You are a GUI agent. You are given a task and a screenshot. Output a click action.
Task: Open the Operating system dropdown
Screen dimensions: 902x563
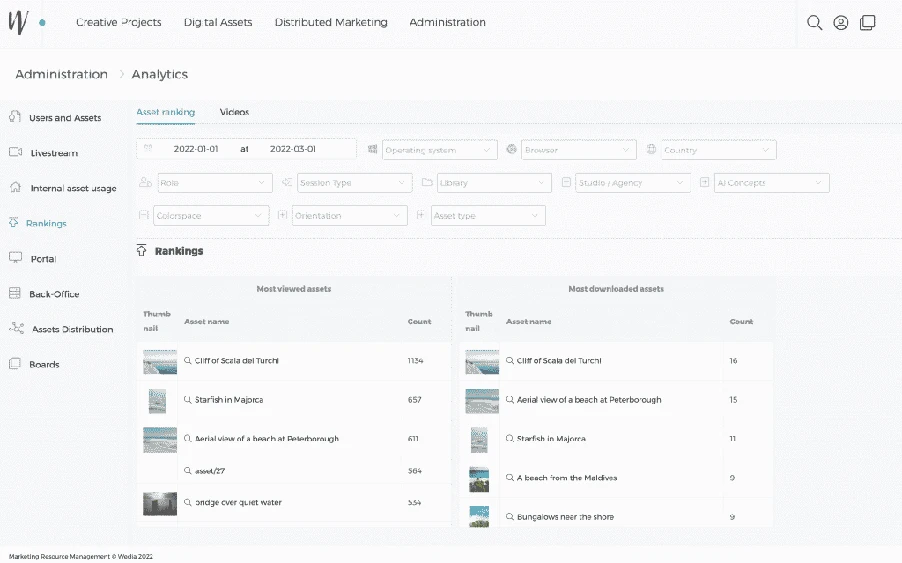point(439,150)
